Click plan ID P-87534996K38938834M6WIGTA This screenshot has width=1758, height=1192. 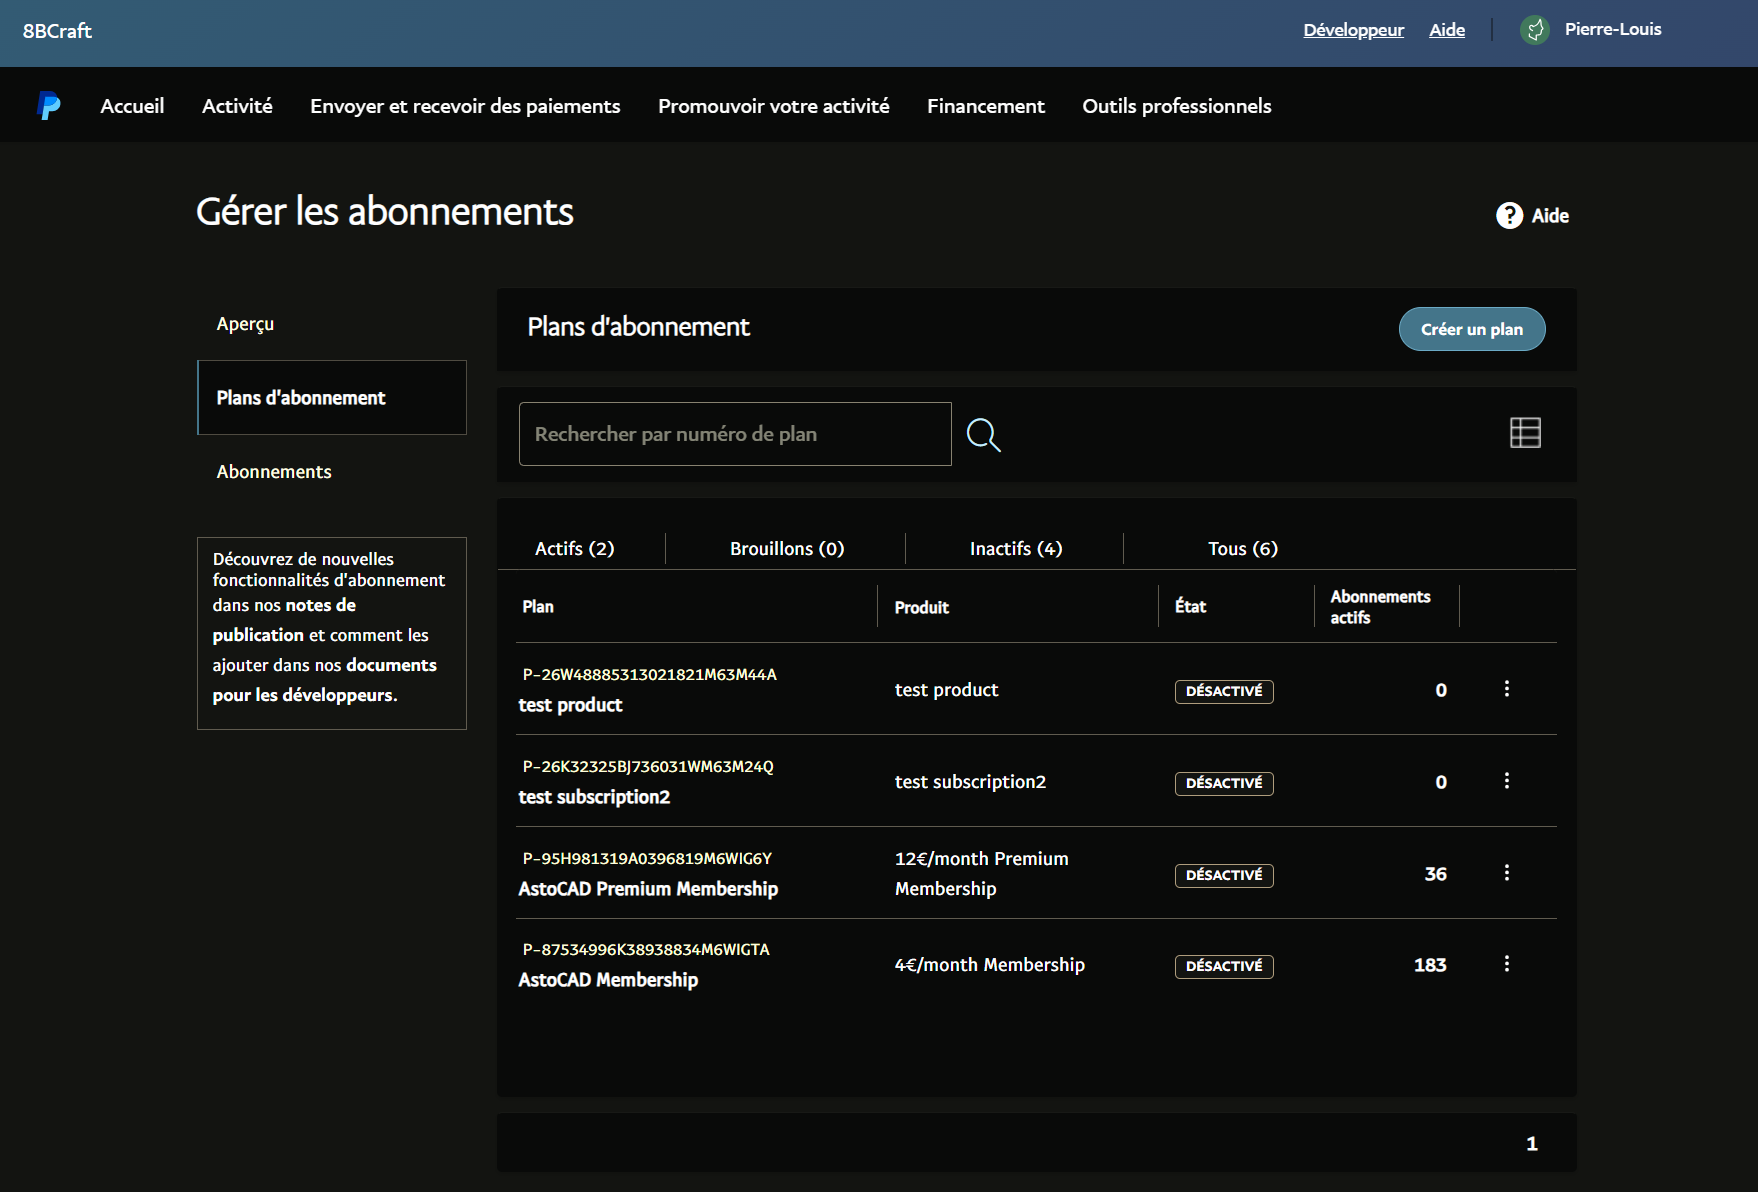pos(646,950)
